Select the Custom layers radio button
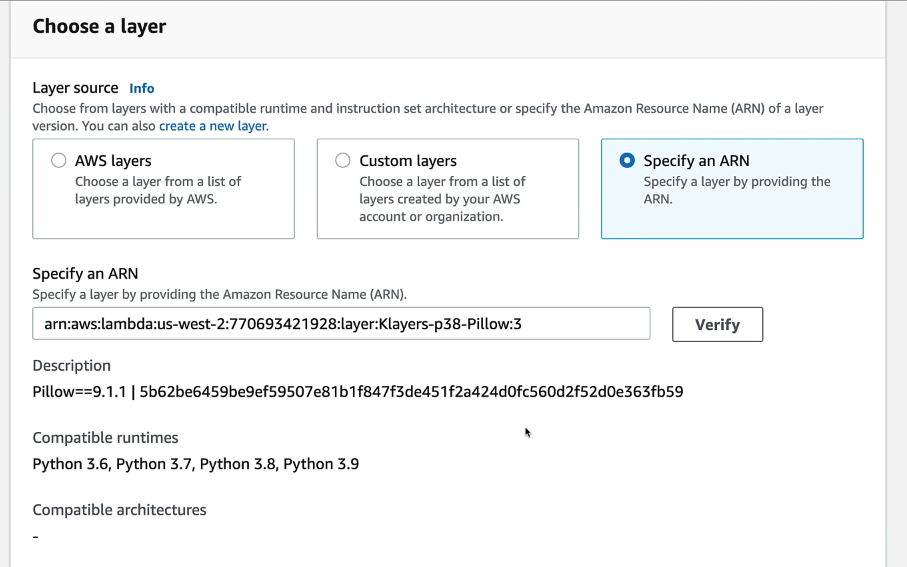Viewport: 907px width, 567px height. tap(343, 160)
